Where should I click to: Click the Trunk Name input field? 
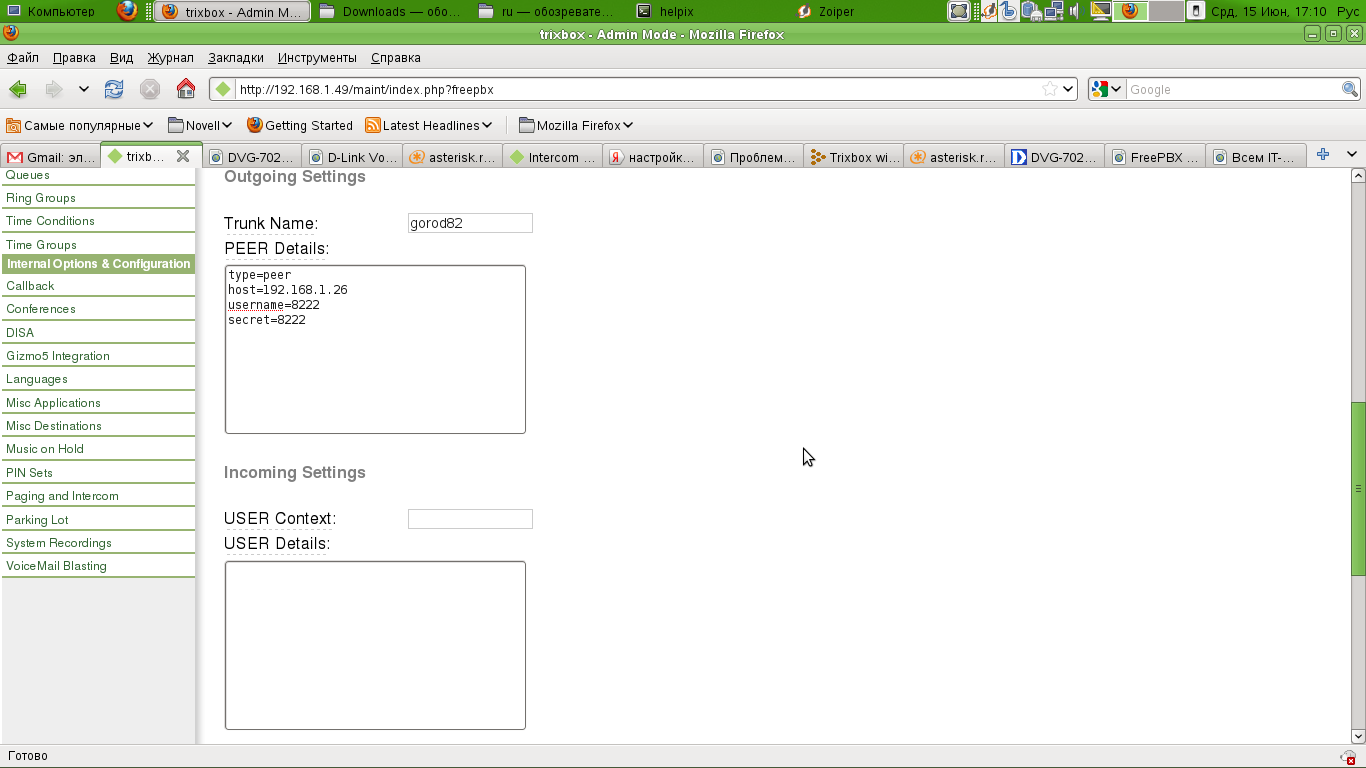click(470, 223)
